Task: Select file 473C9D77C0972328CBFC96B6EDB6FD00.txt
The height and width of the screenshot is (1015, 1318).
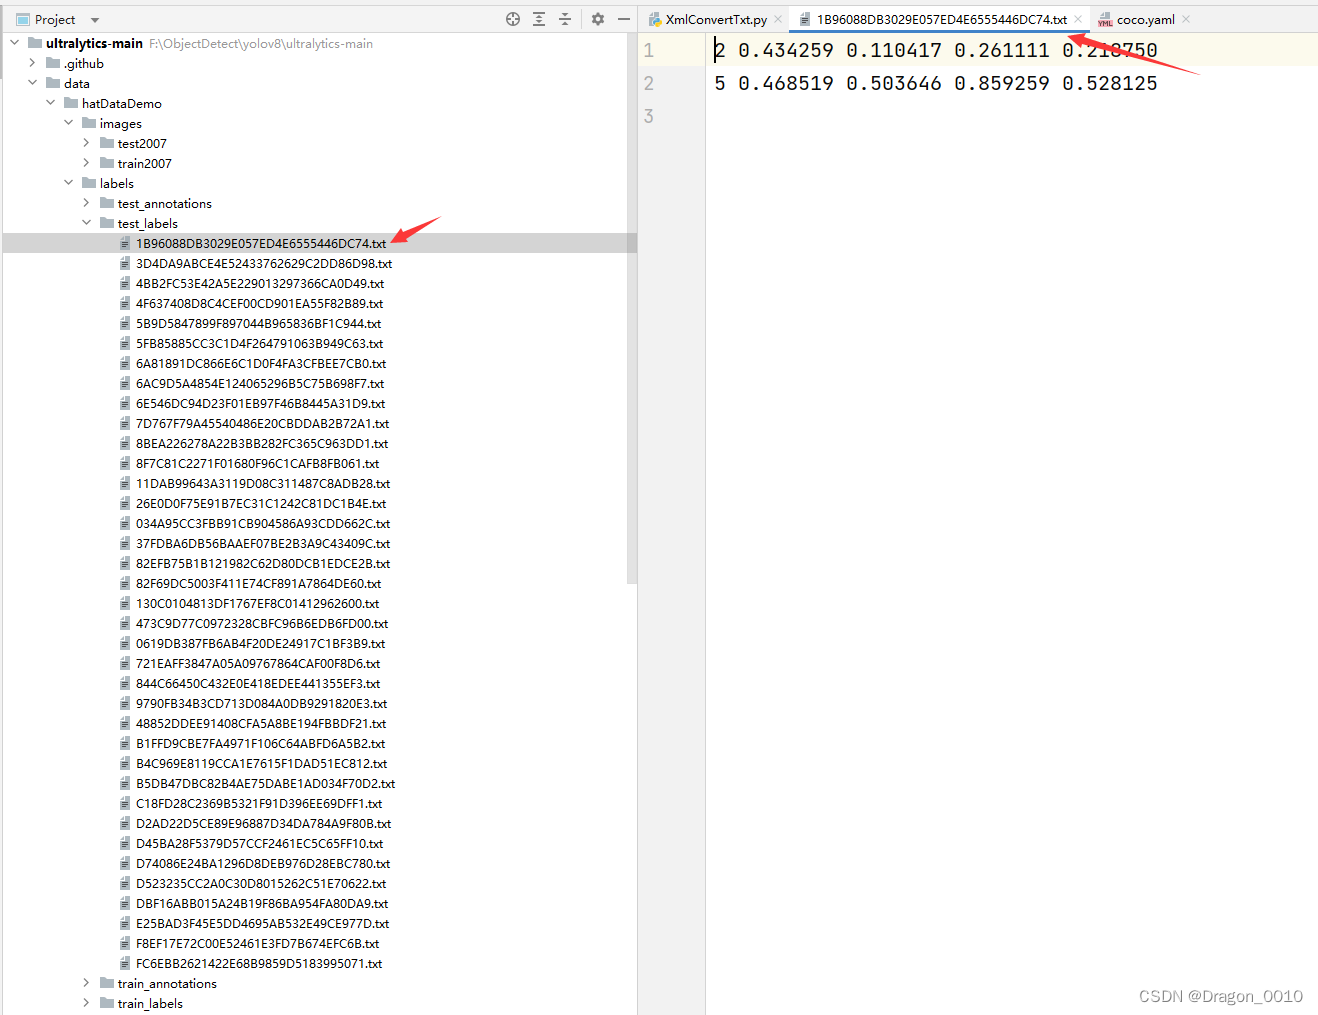Action: pos(262,623)
